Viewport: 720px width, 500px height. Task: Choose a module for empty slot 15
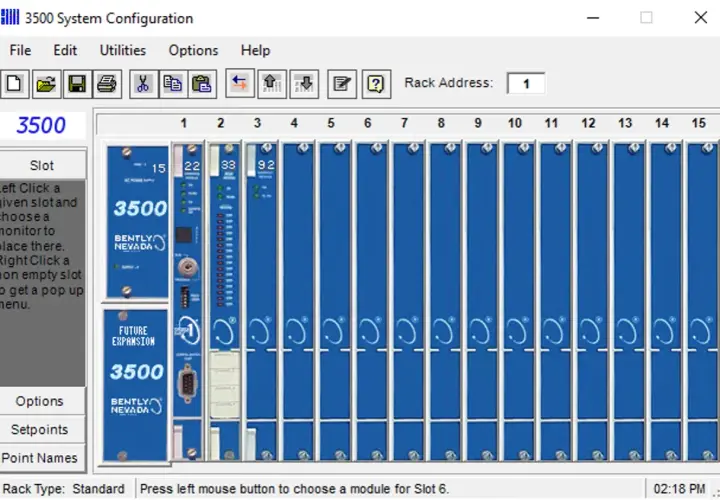click(x=703, y=301)
